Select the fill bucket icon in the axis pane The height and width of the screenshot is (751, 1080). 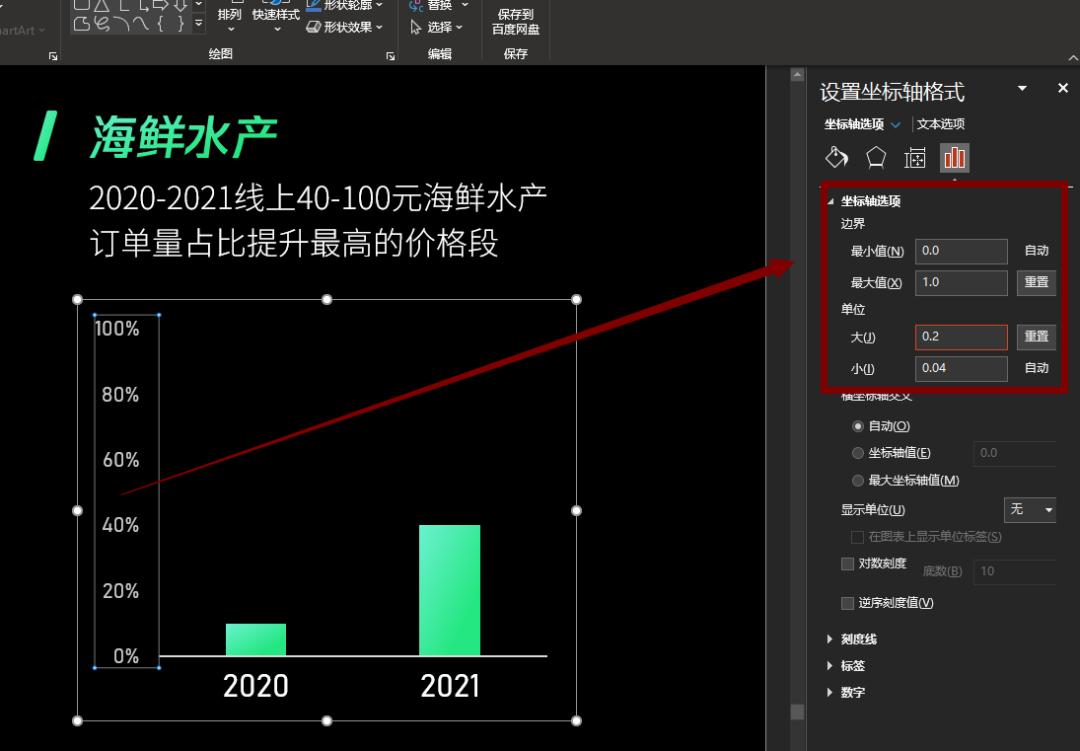pos(836,157)
